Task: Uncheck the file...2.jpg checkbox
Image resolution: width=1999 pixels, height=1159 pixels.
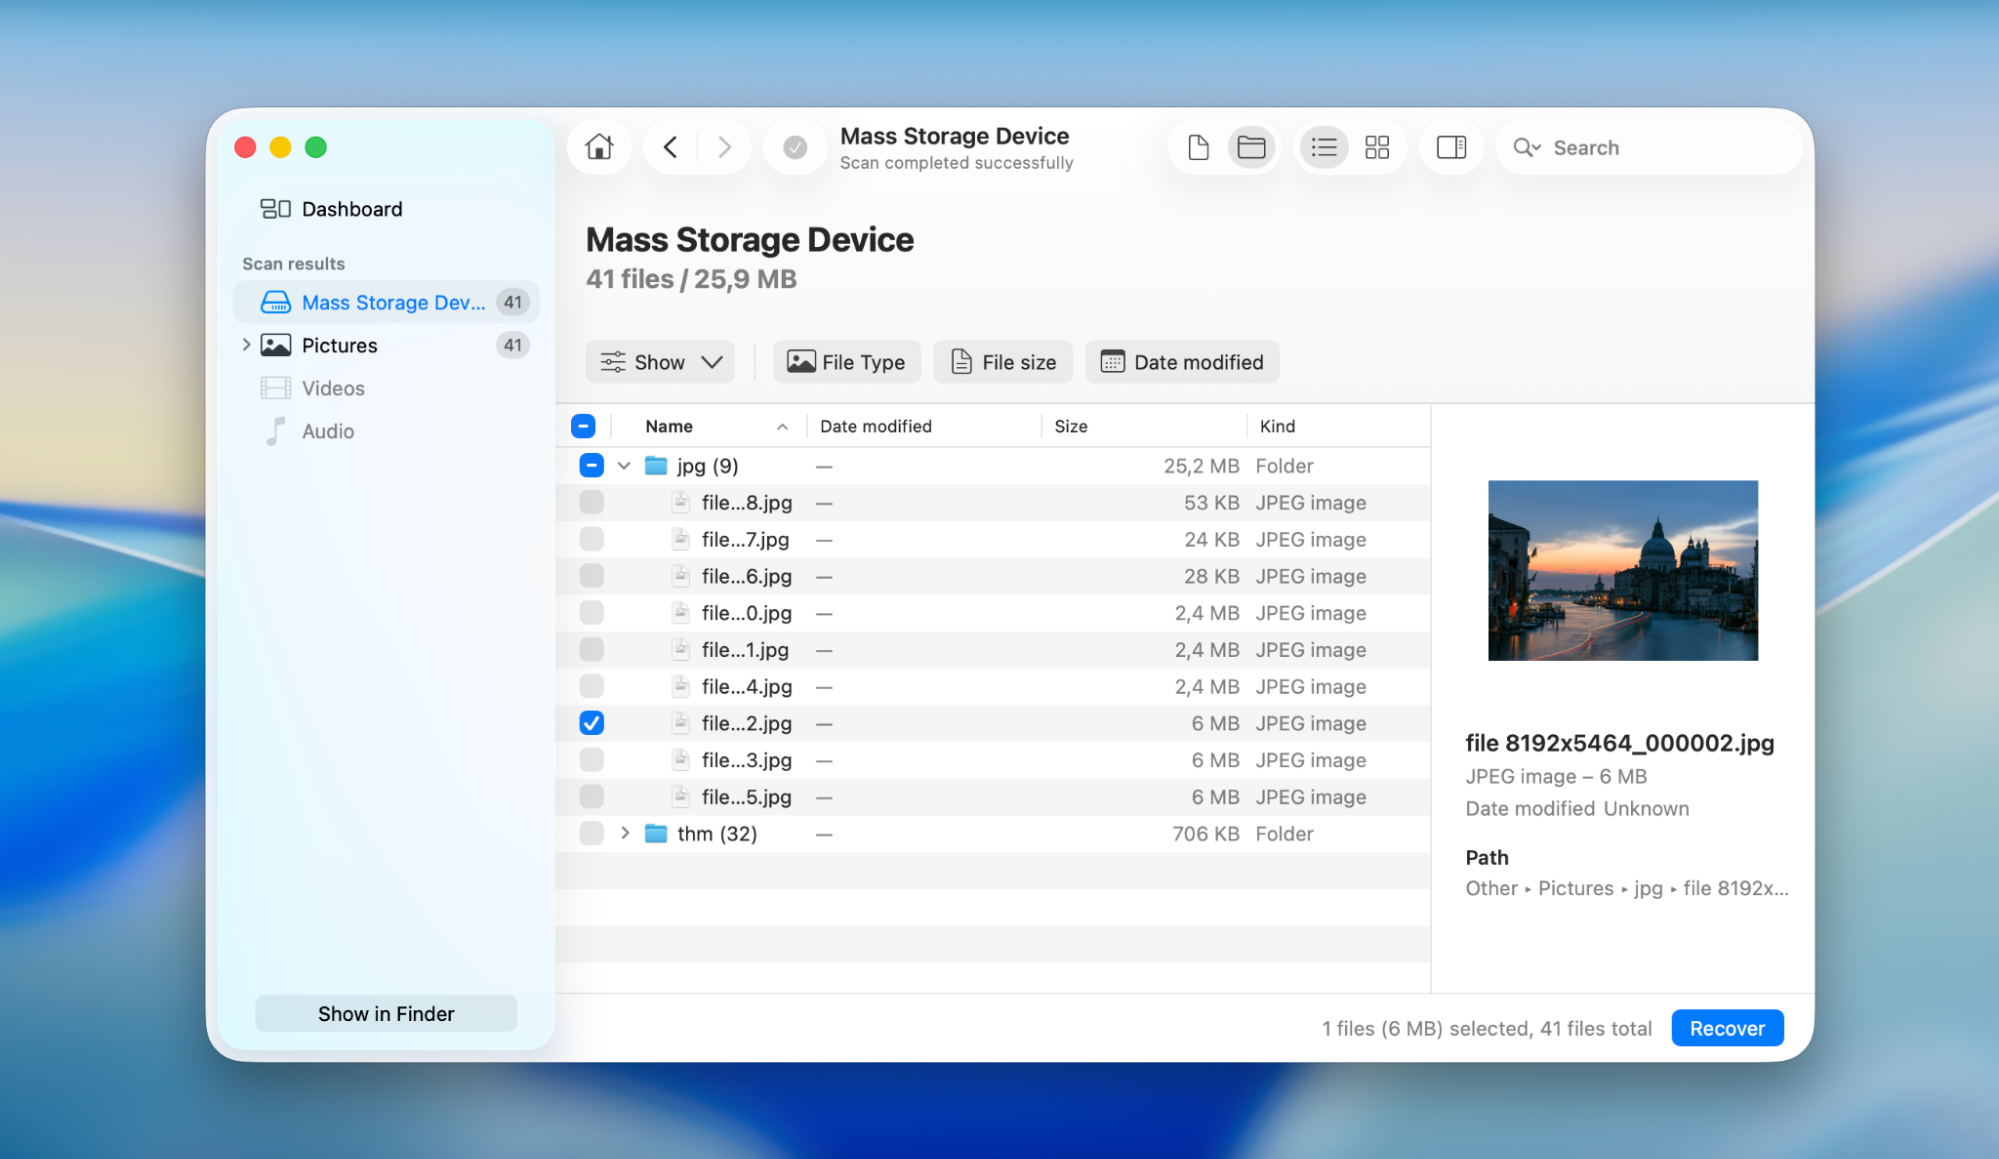Action: coord(591,723)
